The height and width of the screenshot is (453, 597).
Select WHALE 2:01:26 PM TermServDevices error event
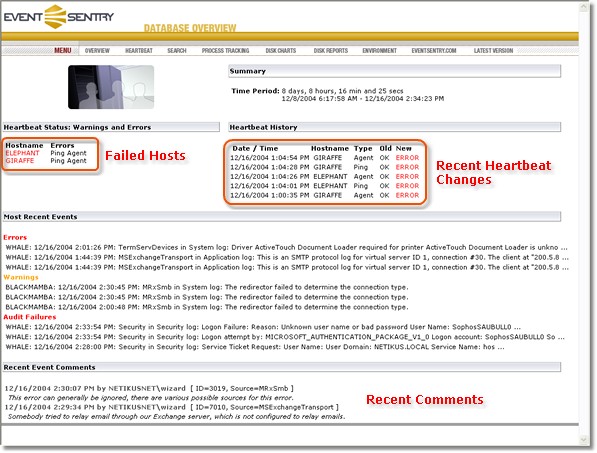click(287, 247)
